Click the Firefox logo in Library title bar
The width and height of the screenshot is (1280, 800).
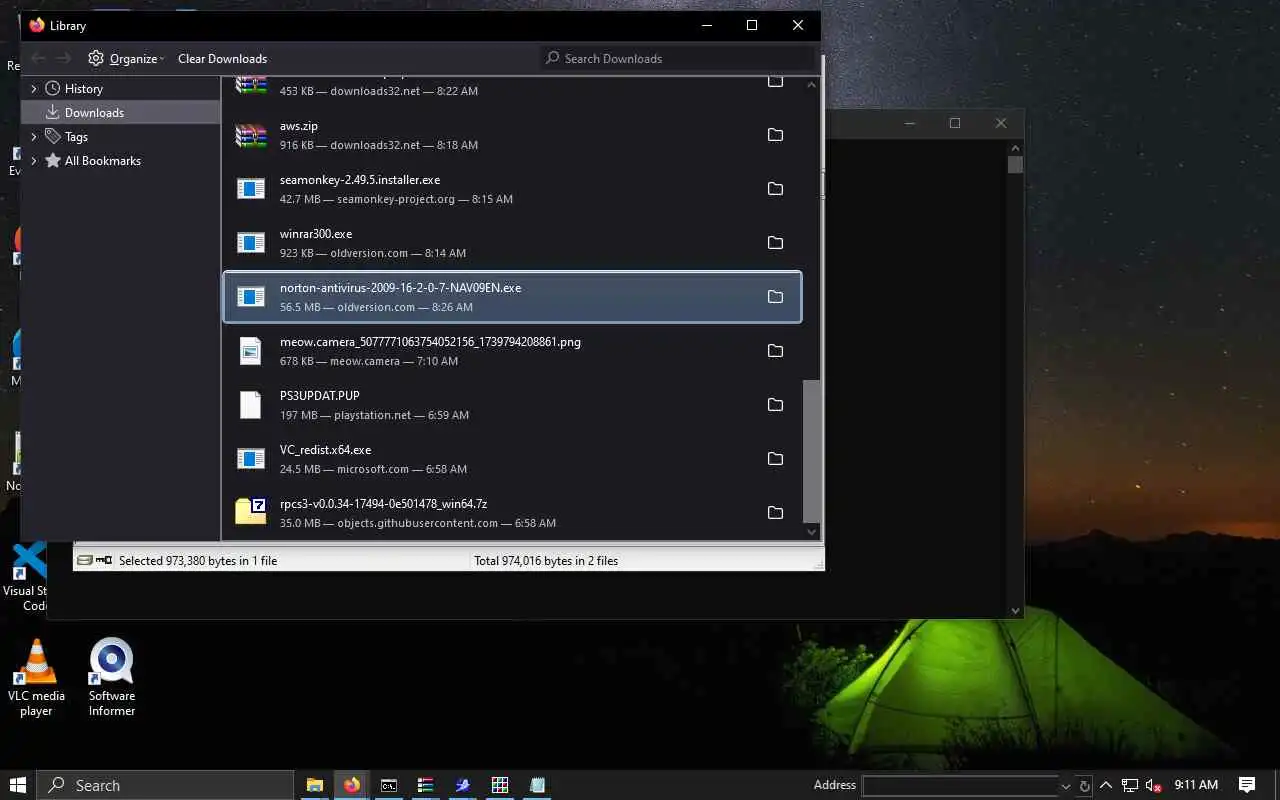(37, 25)
